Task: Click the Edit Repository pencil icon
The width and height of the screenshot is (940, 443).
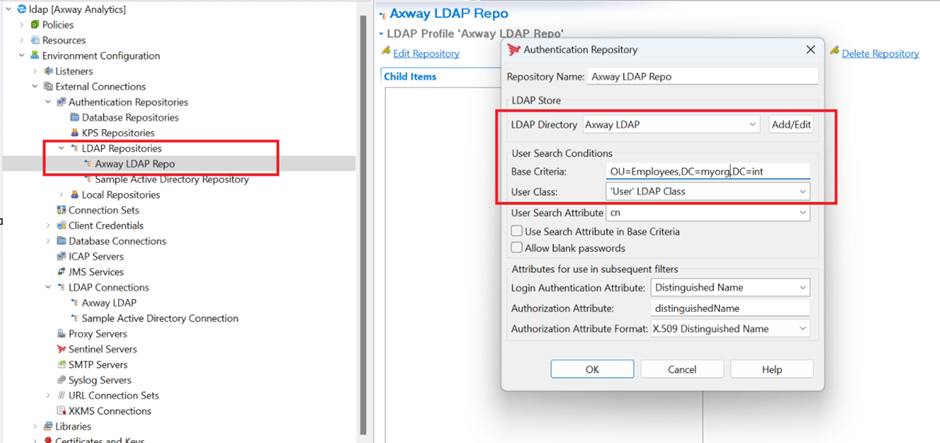Action: (x=386, y=52)
